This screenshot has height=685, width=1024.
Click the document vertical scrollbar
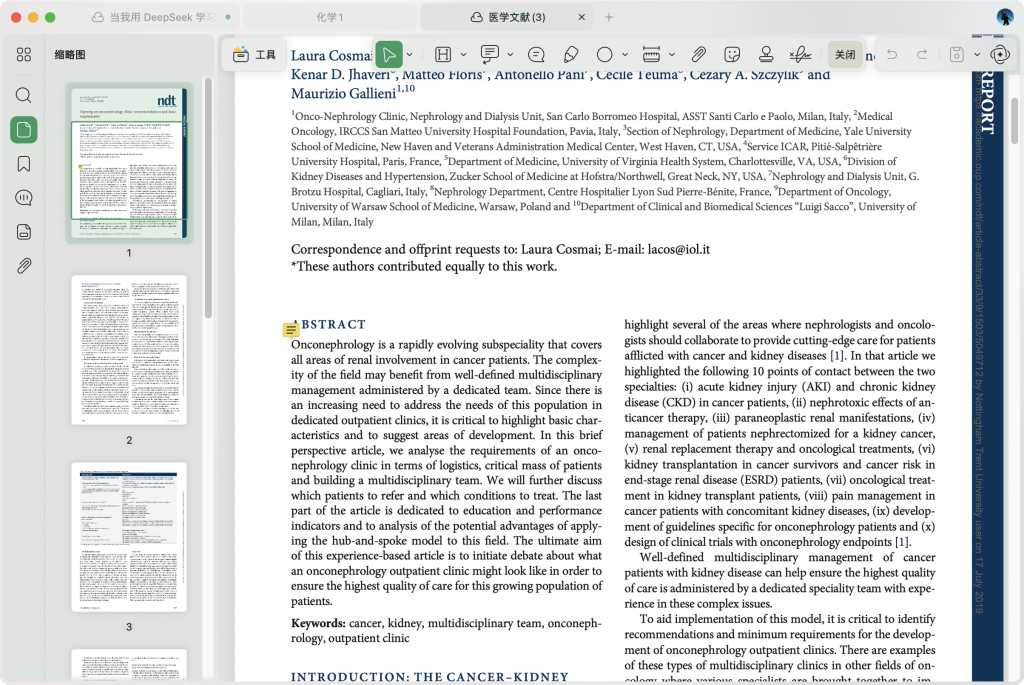click(1014, 121)
